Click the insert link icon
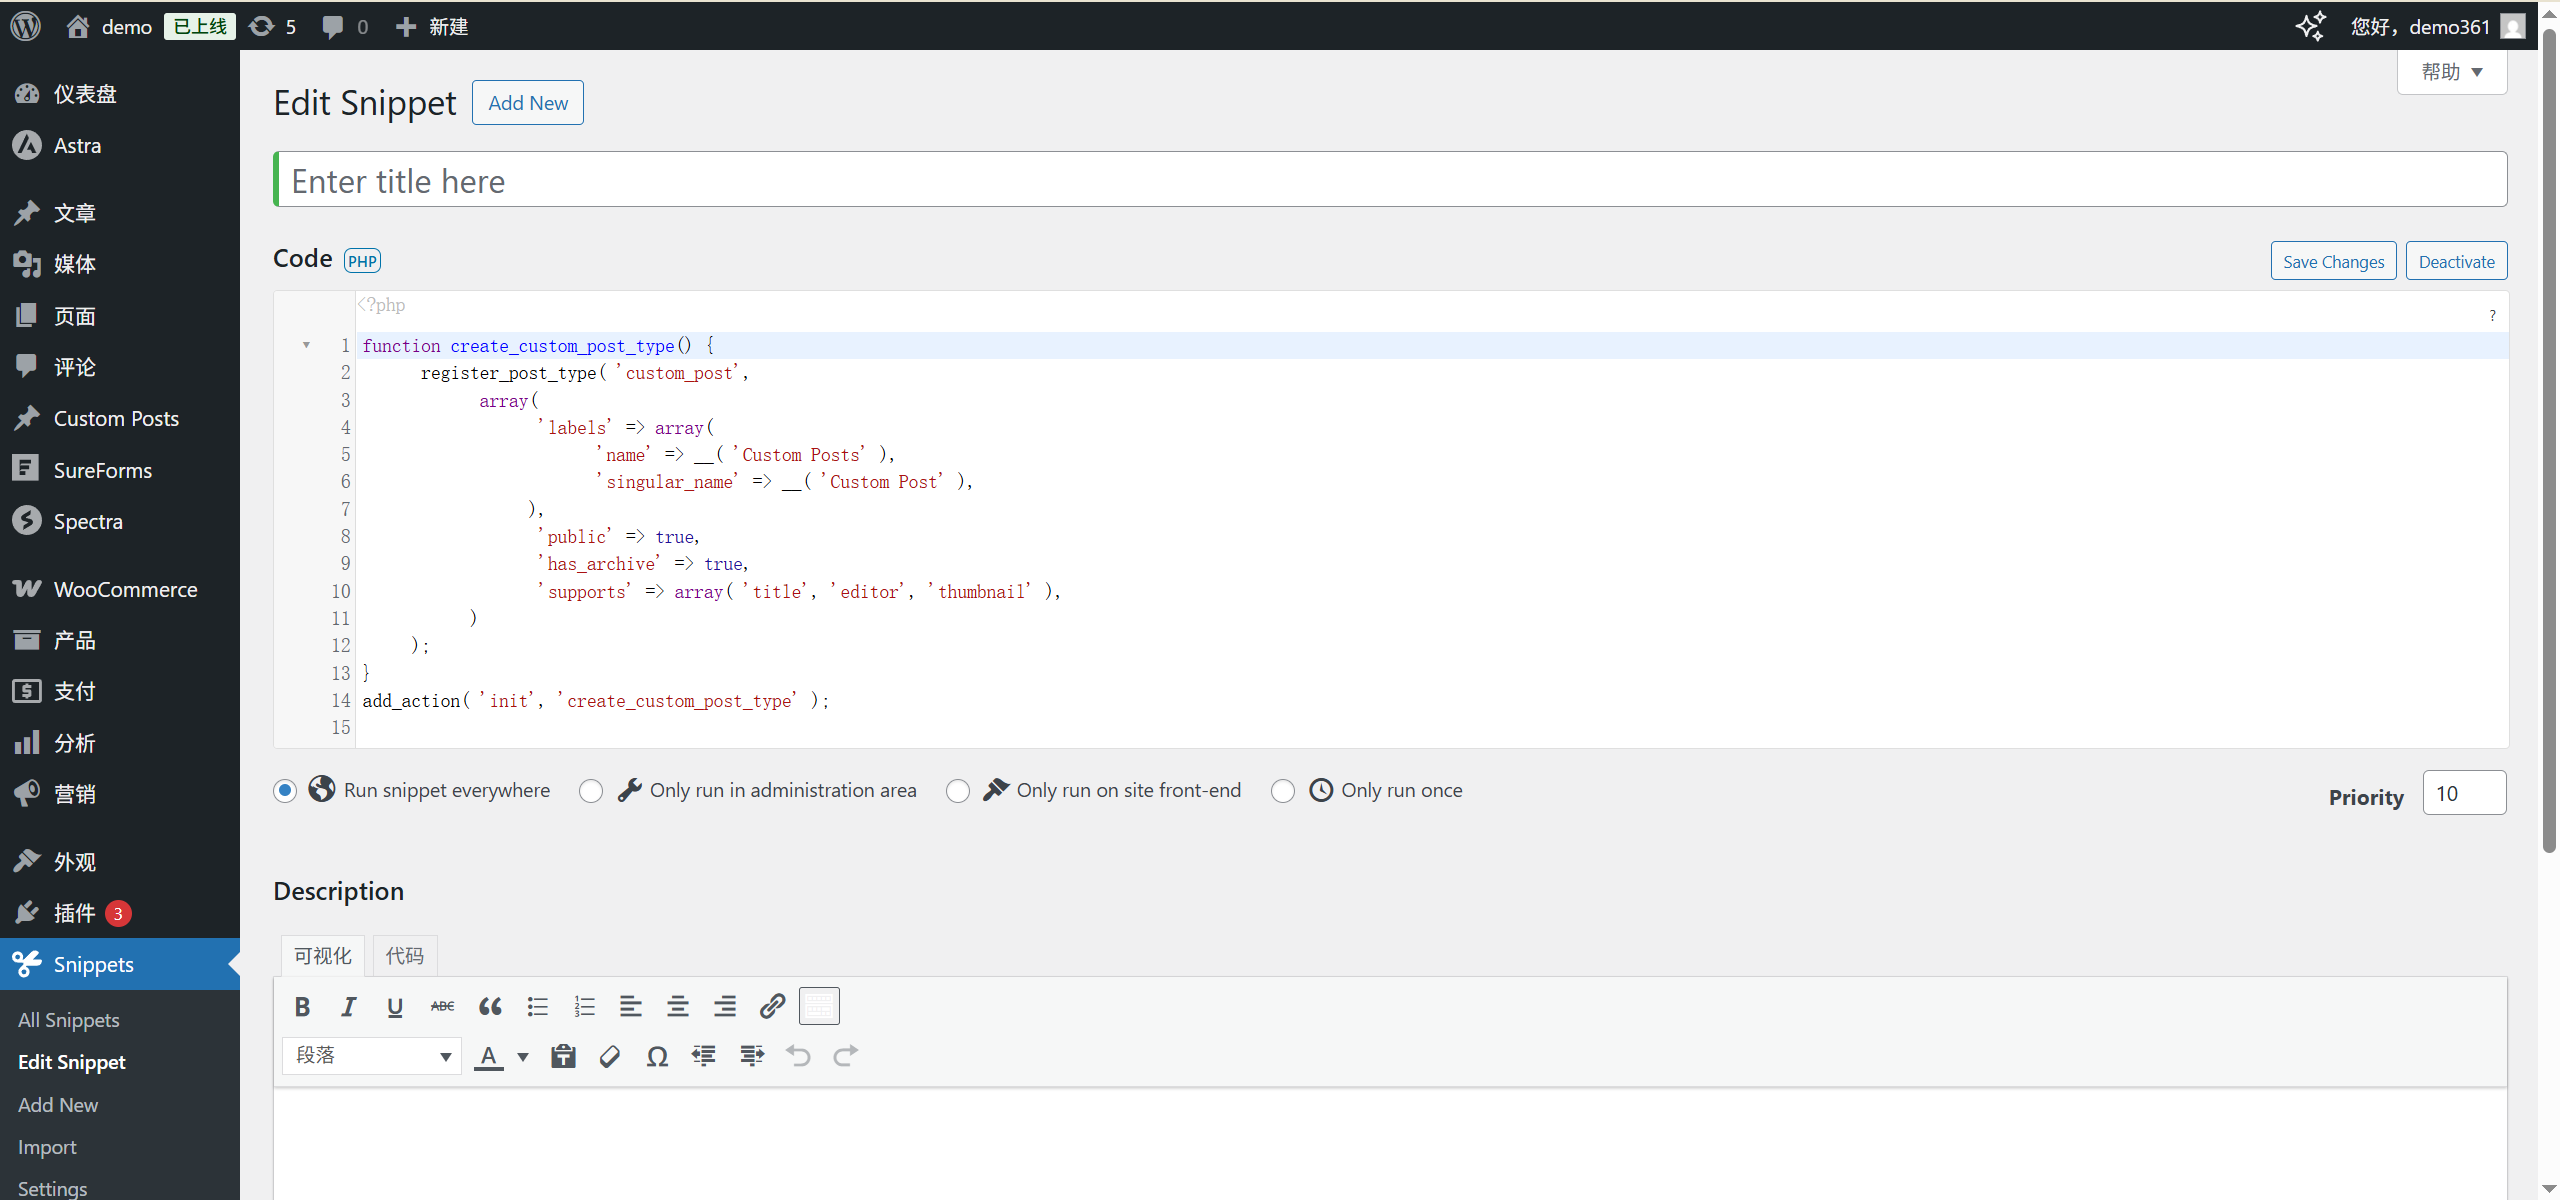The width and height of the screenshot is (2560, 1200). [772, 1006]
